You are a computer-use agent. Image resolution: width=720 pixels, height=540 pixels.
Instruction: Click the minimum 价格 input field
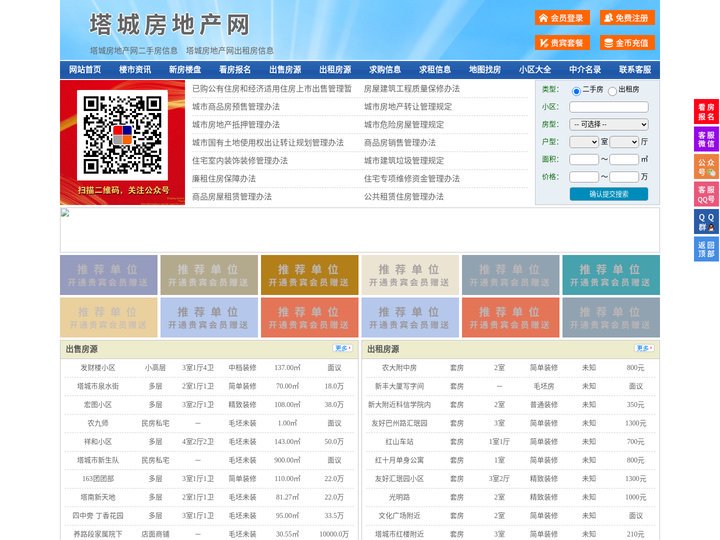pyautogui.click(x=584, y=177)
